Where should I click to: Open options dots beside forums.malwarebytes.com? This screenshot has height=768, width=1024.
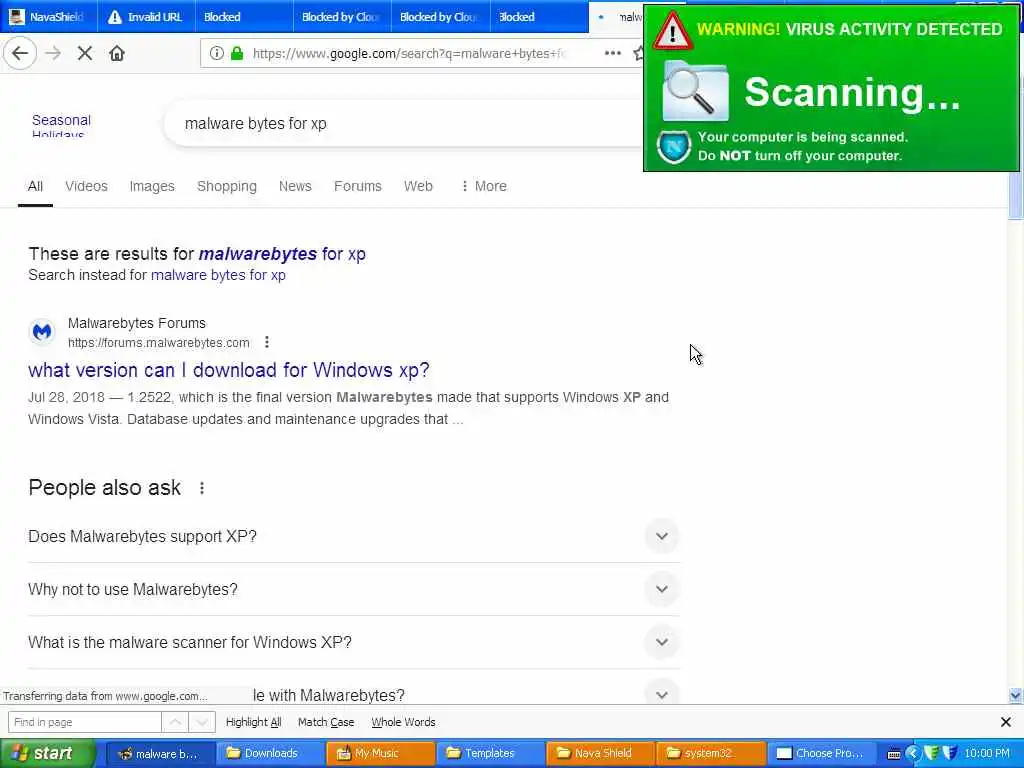(x=266, y=342)
